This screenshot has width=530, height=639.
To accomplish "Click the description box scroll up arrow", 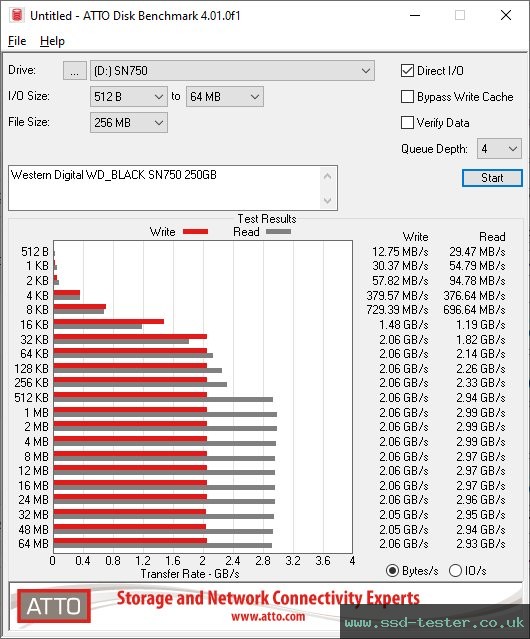I will click(x=328, y=176).
